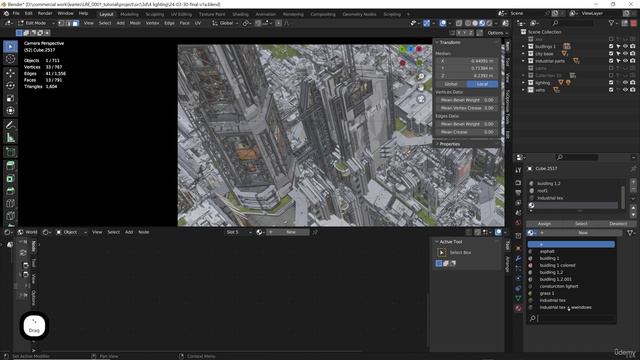This screenshot has width=640, height=360.
Task: Disable render for industrial parts collection
Action: [633, 61]
